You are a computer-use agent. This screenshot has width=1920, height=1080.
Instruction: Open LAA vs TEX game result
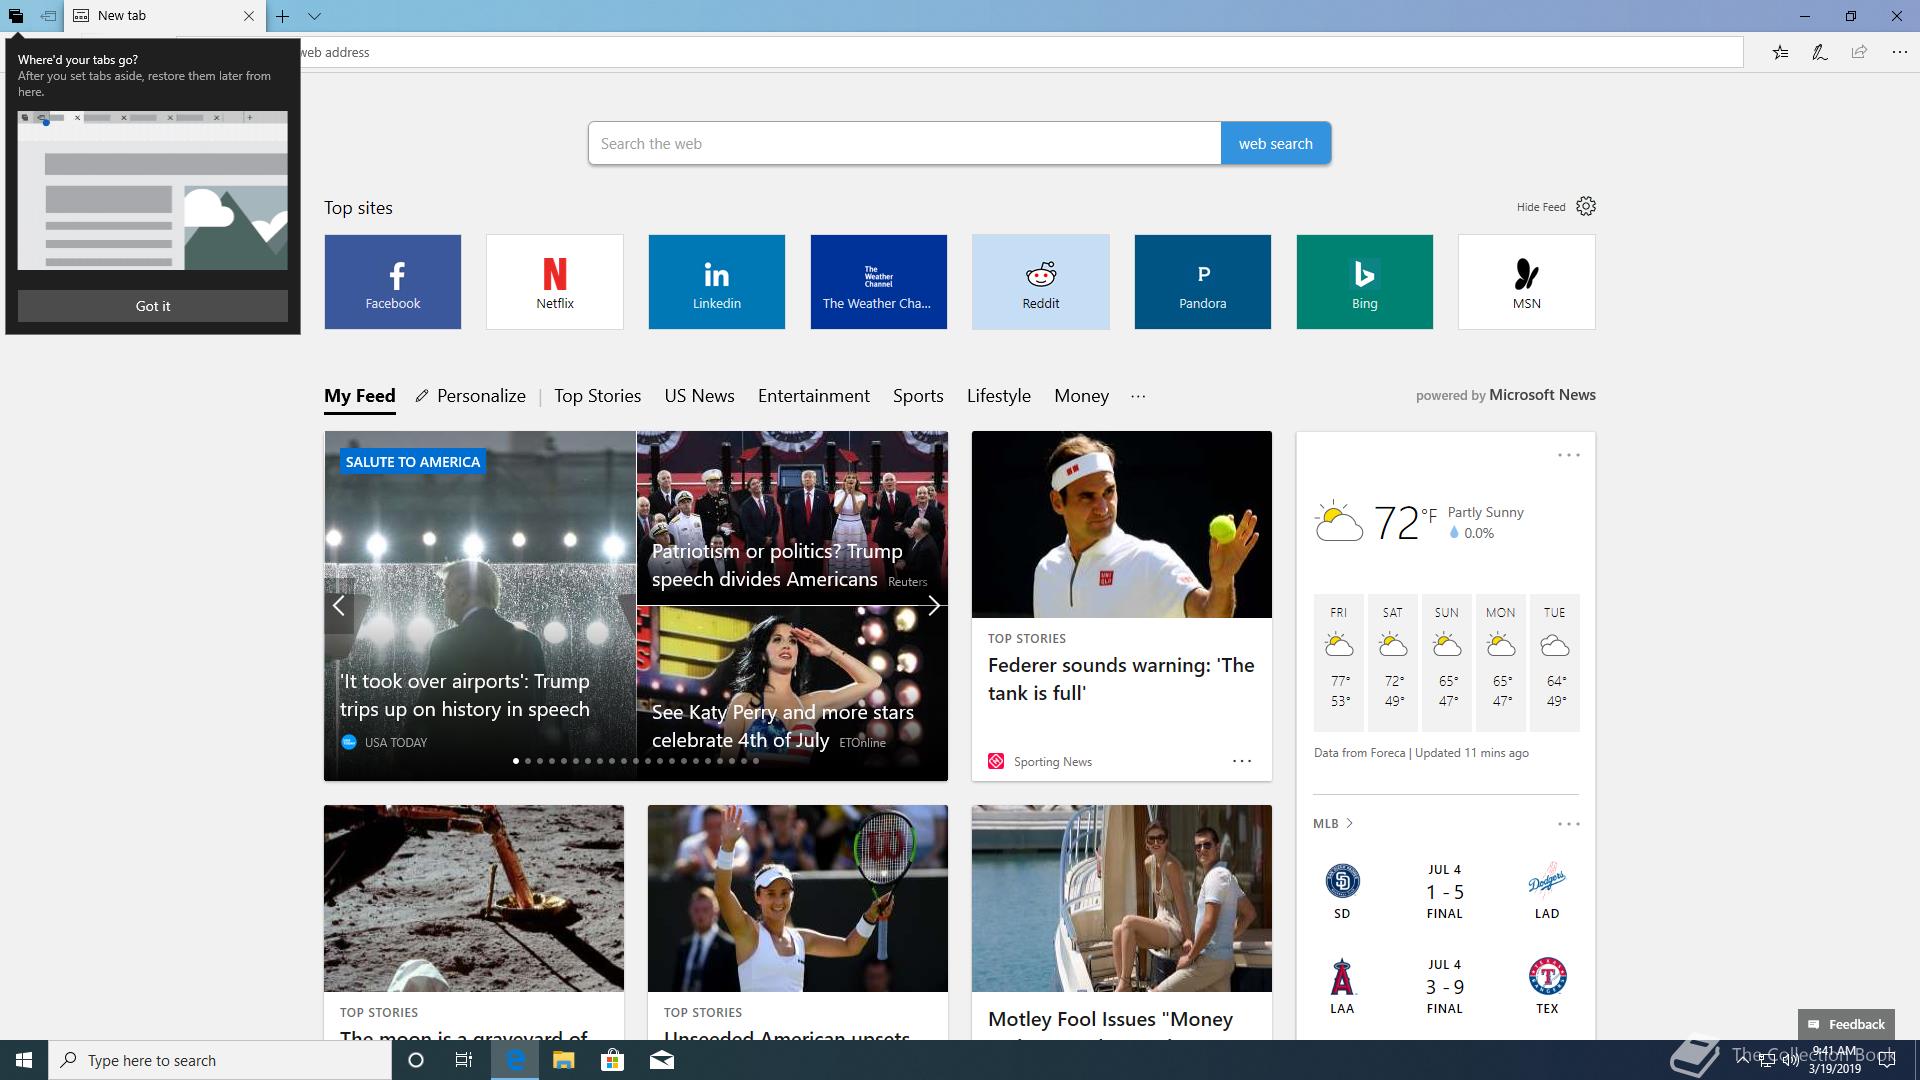[x=1445, y=986]
